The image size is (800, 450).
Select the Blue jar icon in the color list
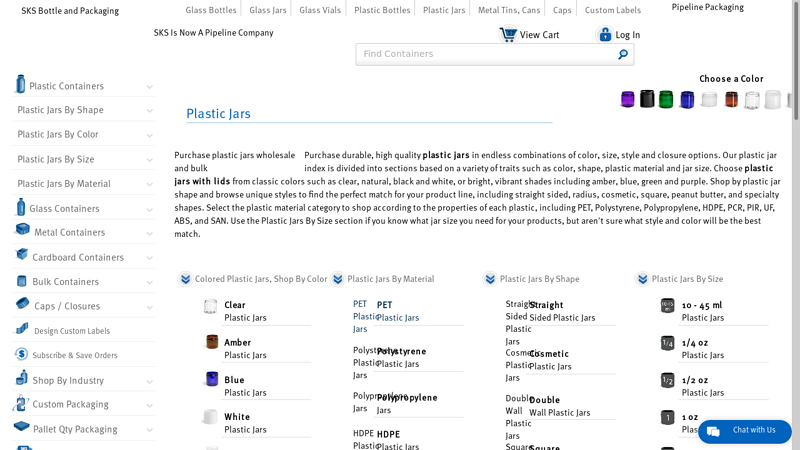pos(212,379)
